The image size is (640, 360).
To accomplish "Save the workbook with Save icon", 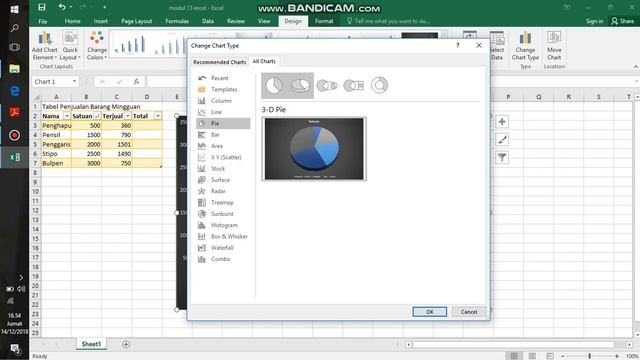I will point(42,7).
